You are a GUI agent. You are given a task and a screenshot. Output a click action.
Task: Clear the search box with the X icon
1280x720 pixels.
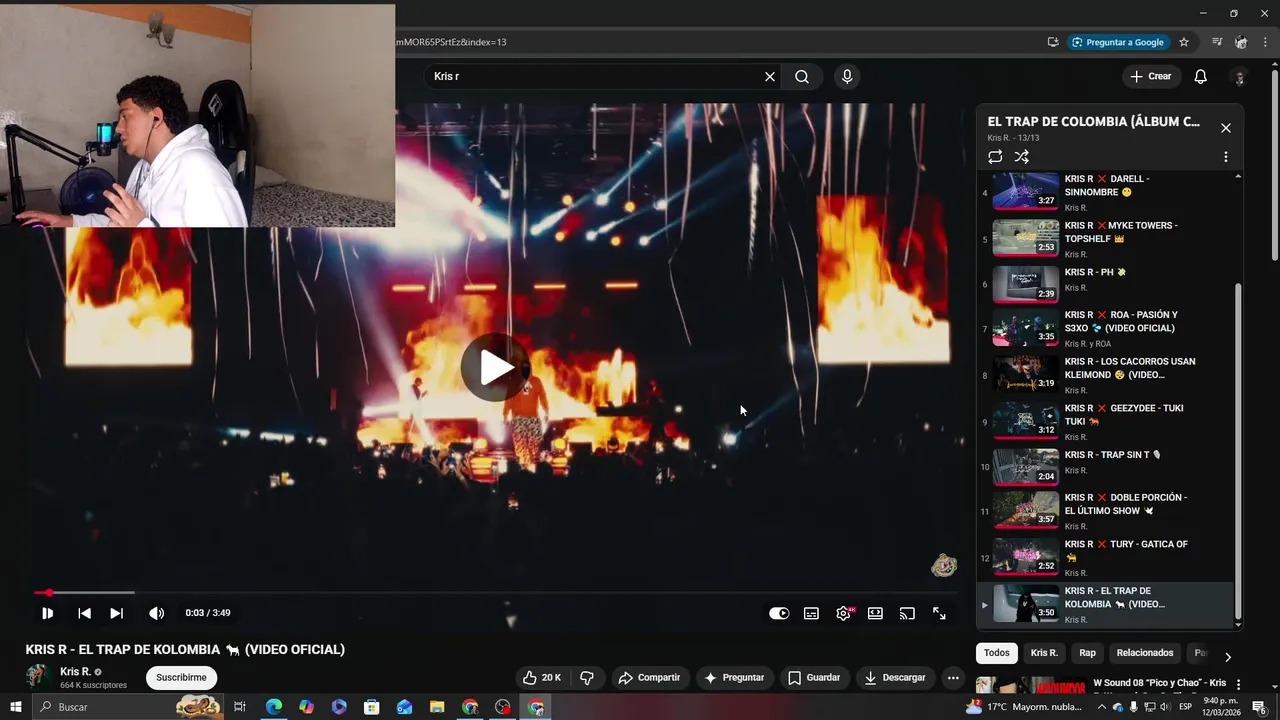pos(770,76)
